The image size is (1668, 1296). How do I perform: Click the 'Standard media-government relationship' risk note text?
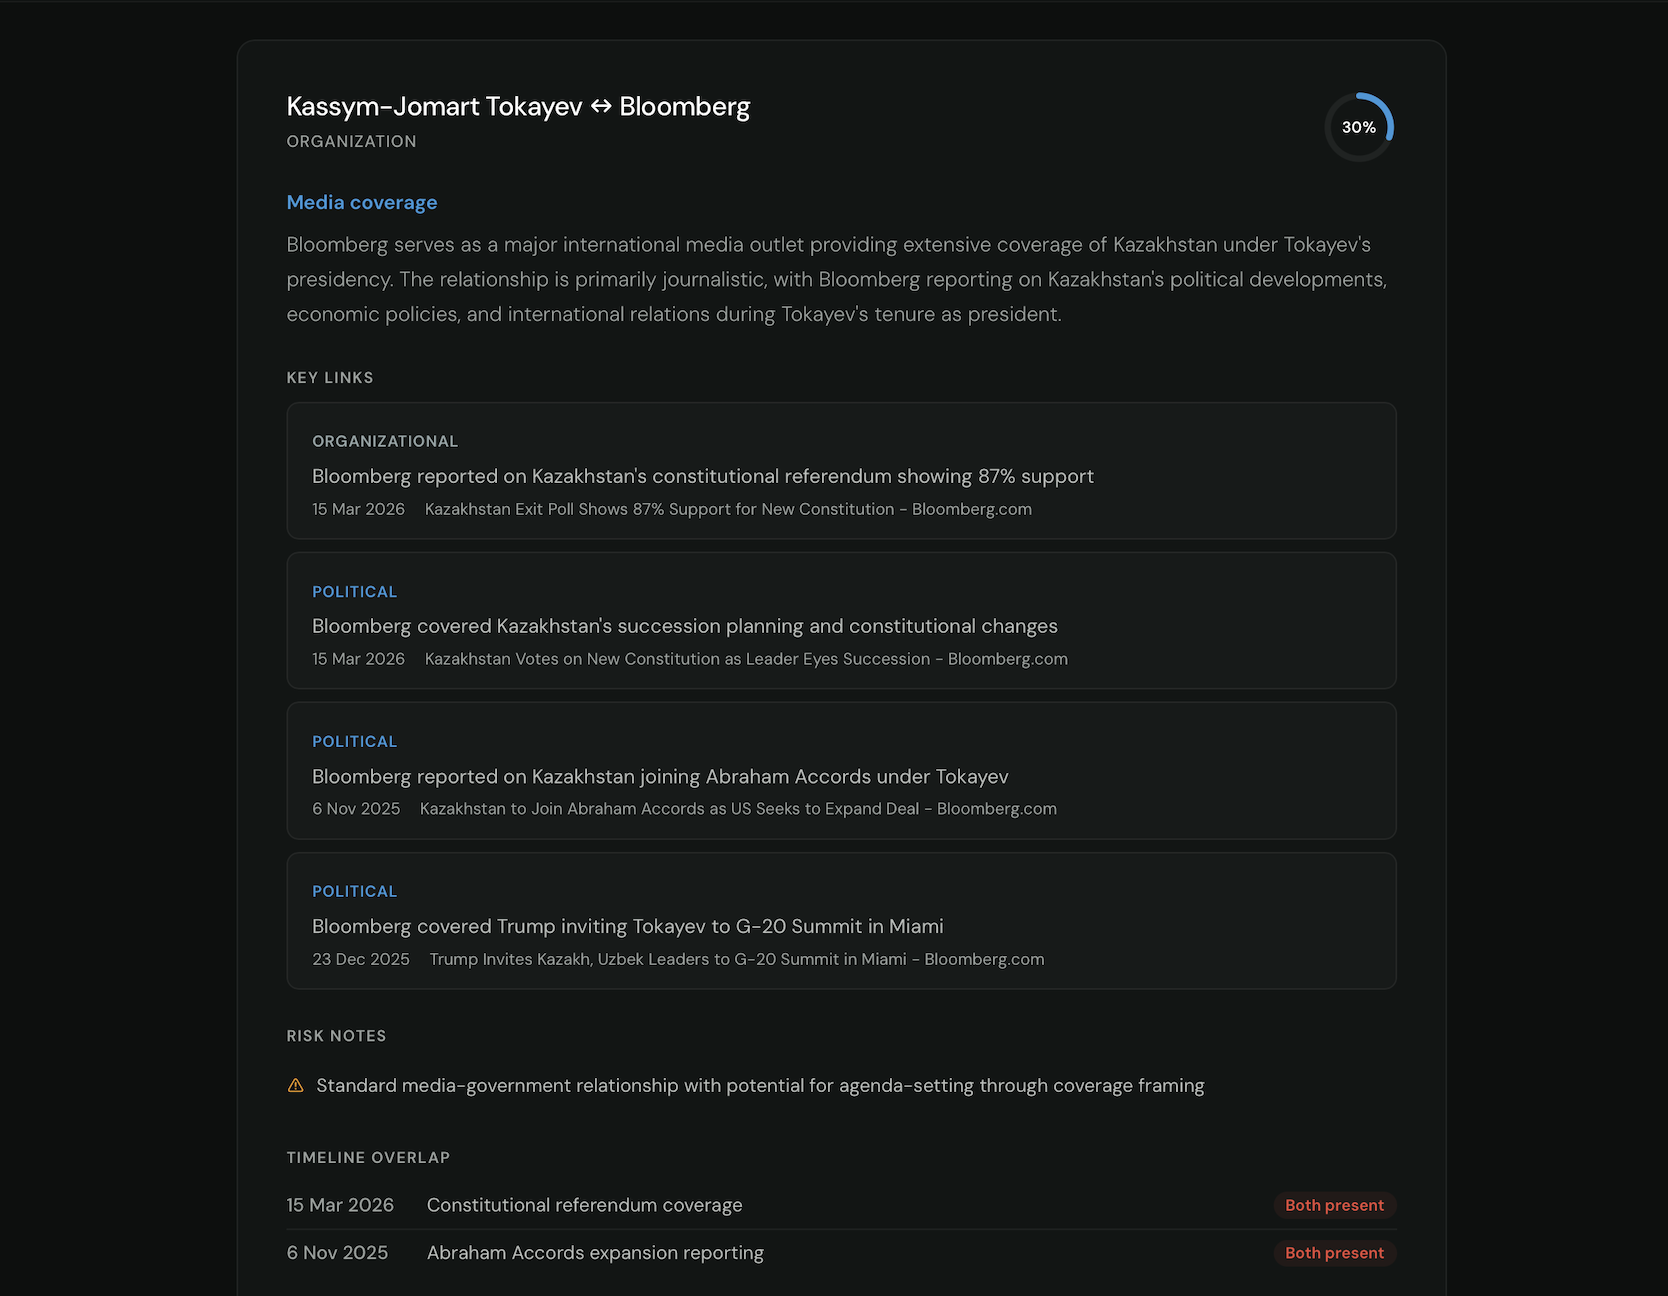(x=760, y=1085)
